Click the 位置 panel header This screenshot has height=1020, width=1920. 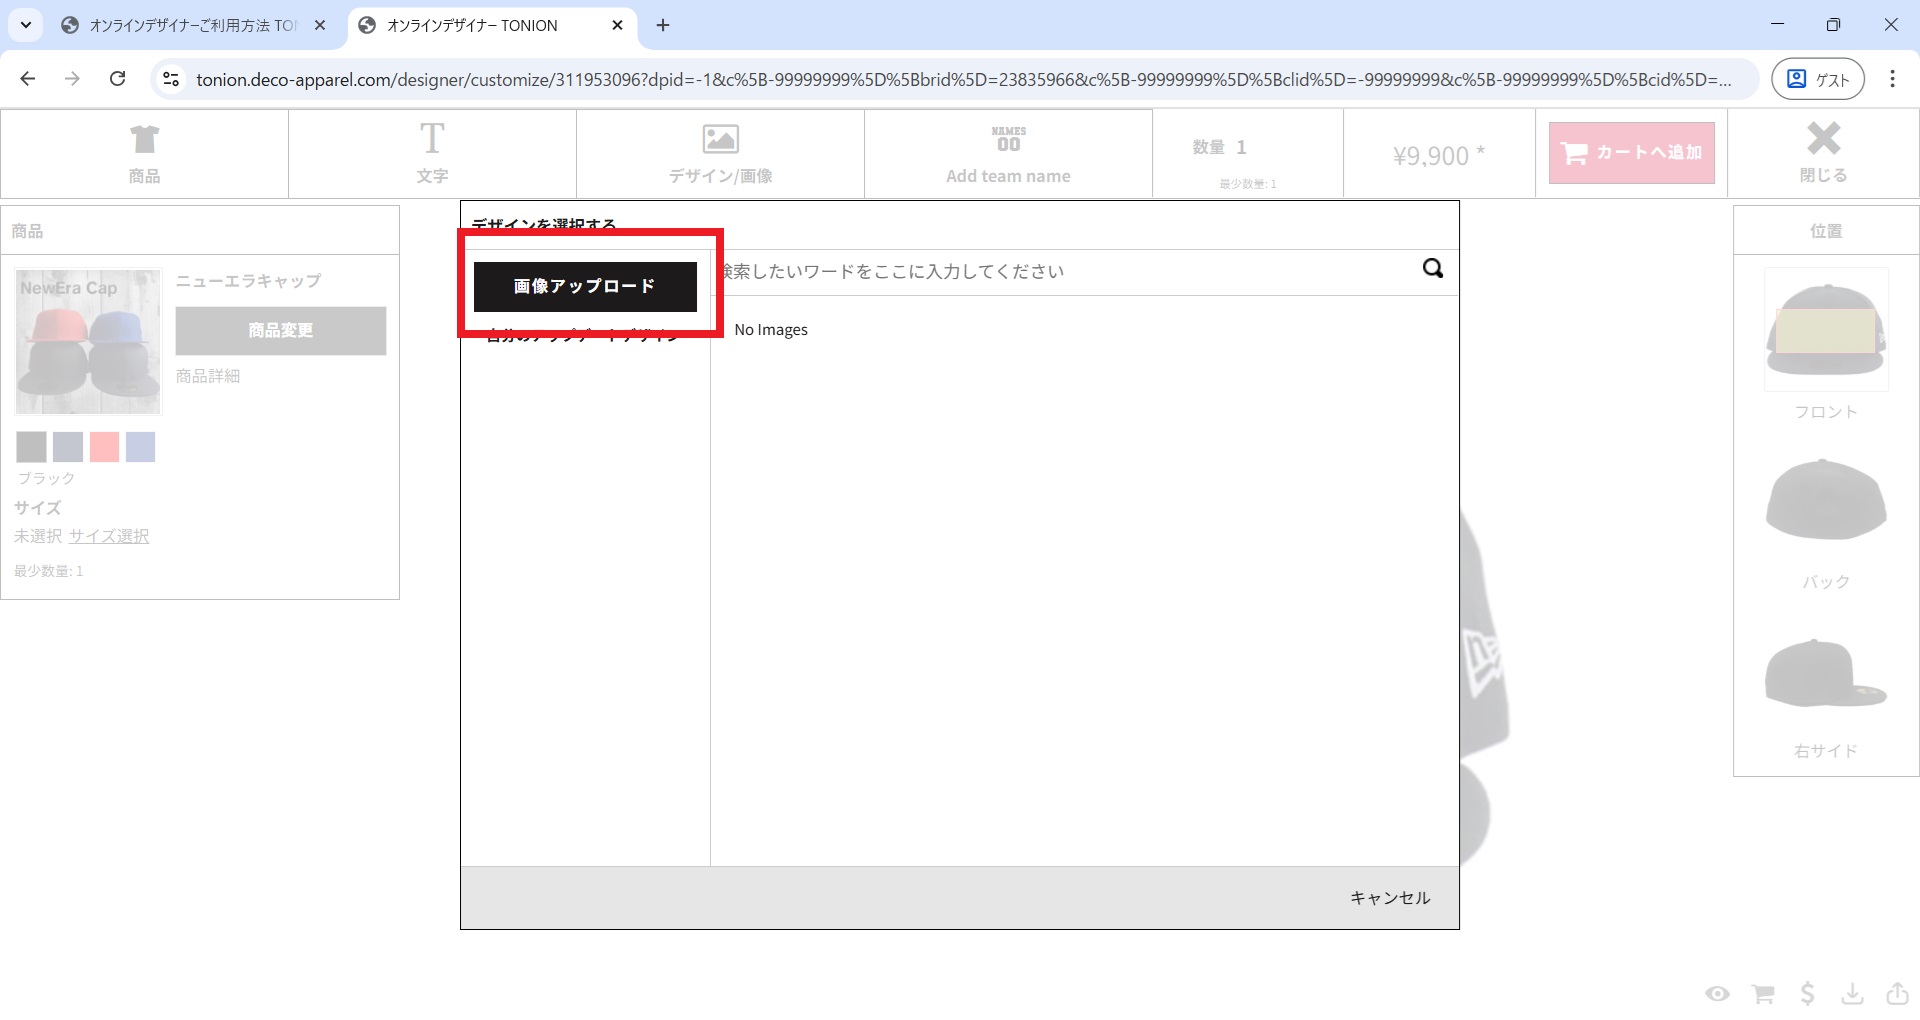point(1826,231)
